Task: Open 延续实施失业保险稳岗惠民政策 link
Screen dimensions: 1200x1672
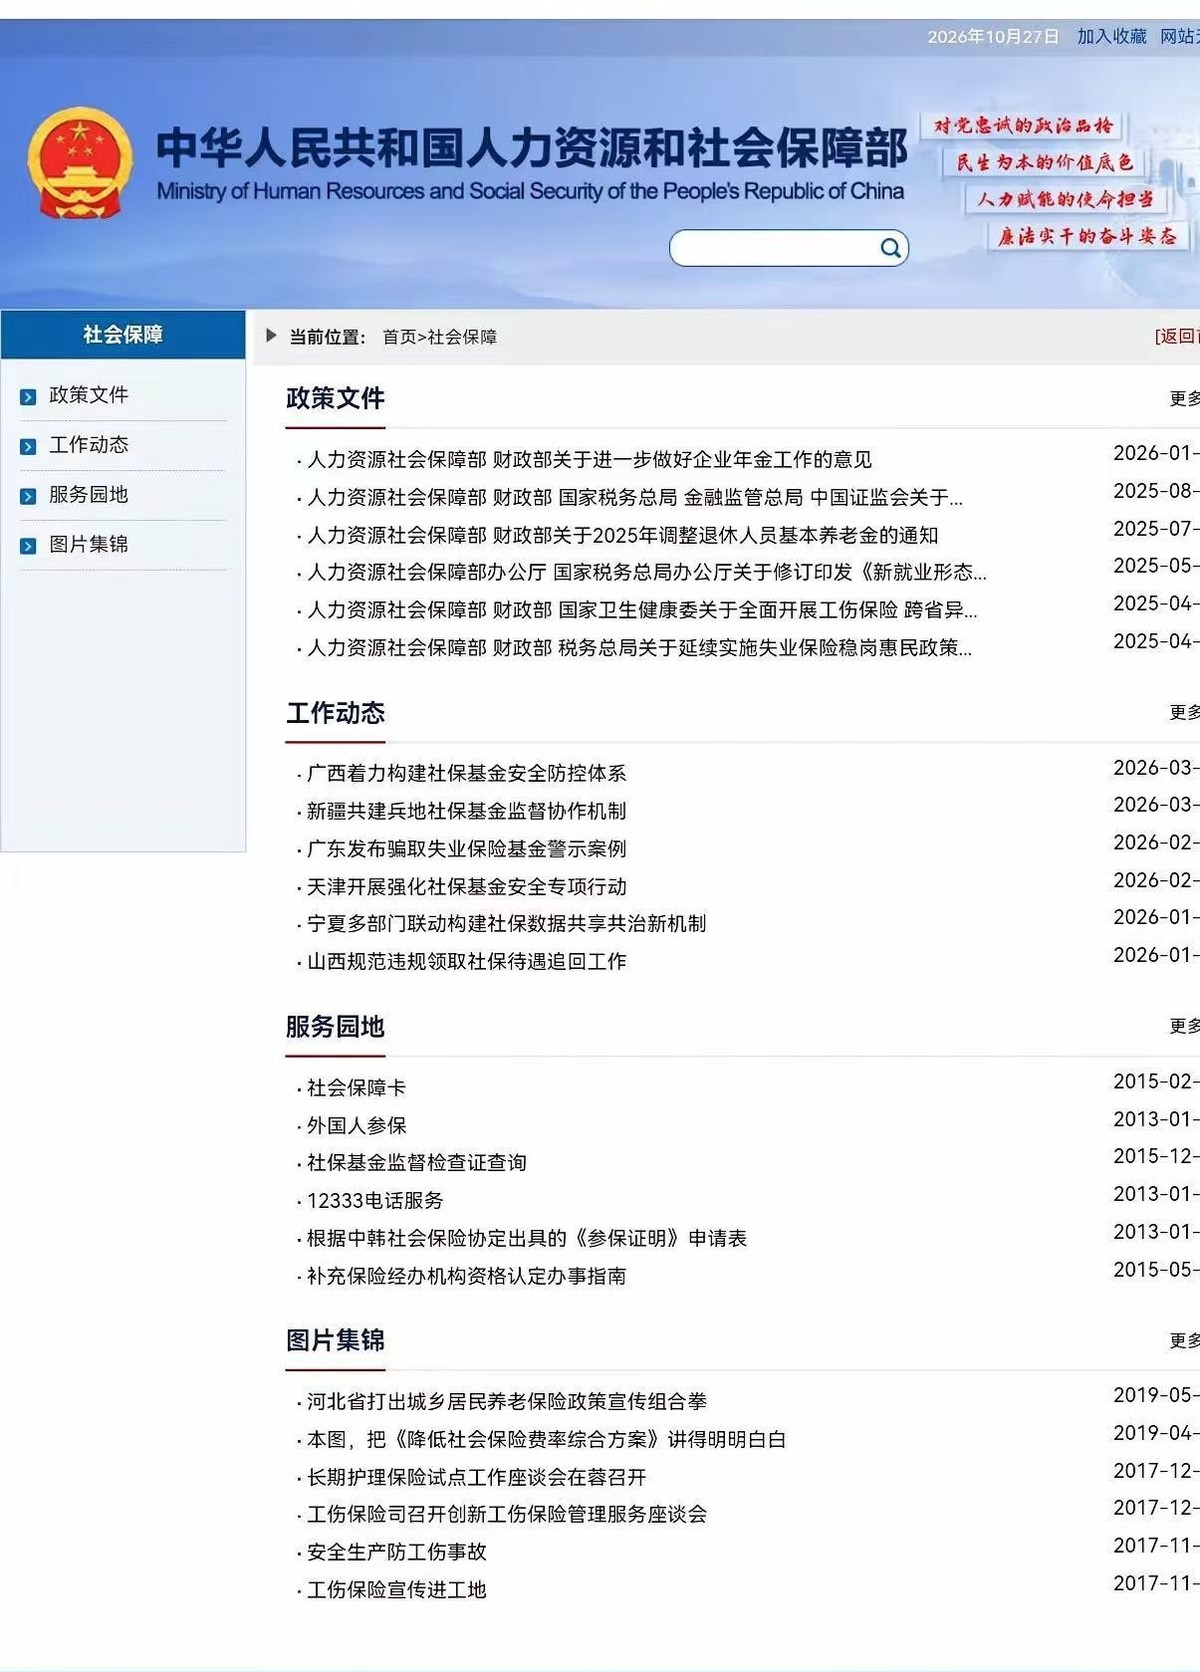Action: (x=639, y=648)
